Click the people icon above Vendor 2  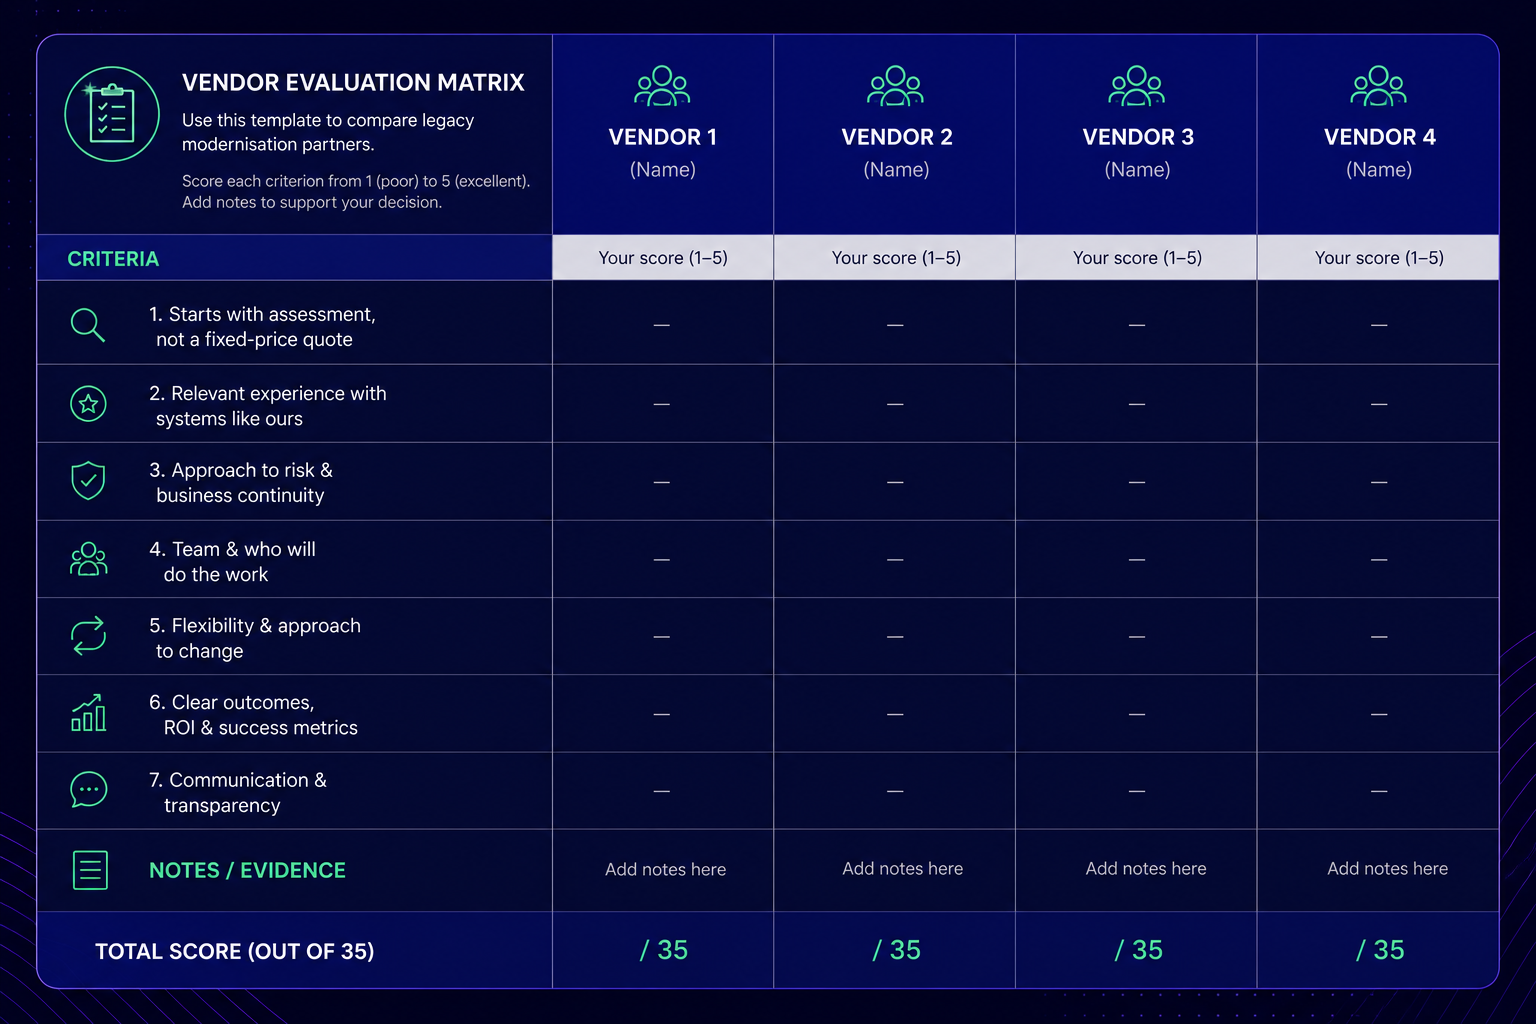[x=896, y=86]
